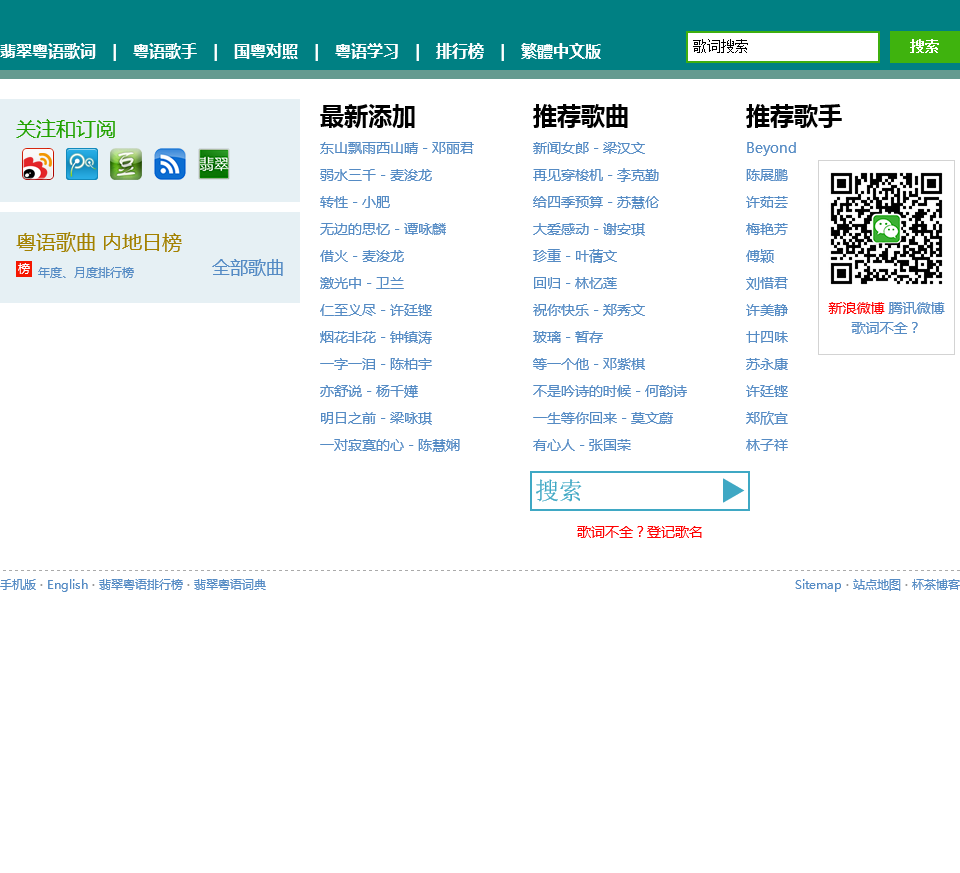
Task: Subscribe via the blue RSS icon
Action: [x=170, y=164]
